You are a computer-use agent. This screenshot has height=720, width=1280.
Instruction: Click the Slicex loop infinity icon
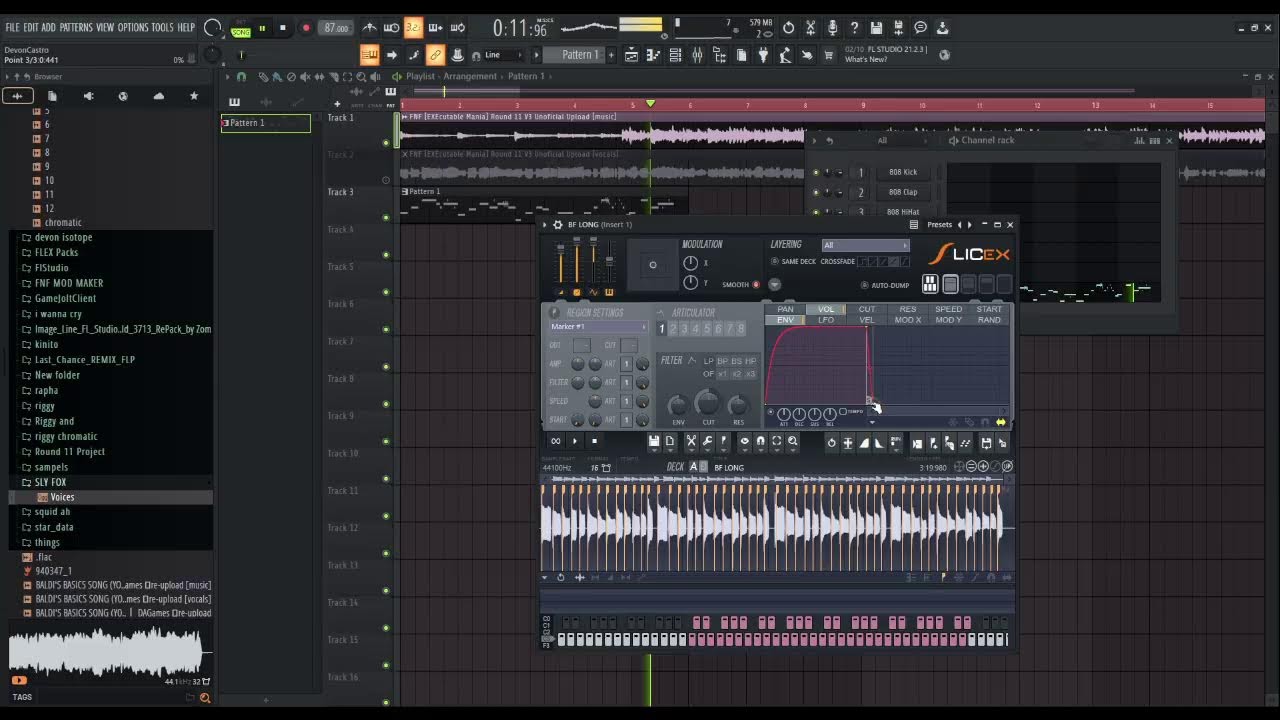coord(556,441)
